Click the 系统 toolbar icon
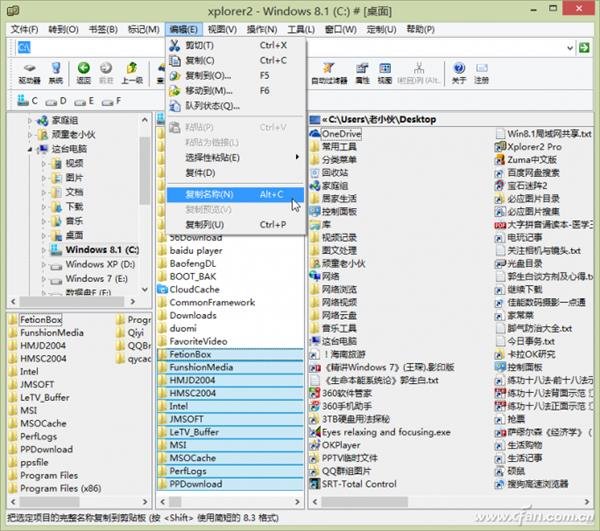 (x=56, y=73)
